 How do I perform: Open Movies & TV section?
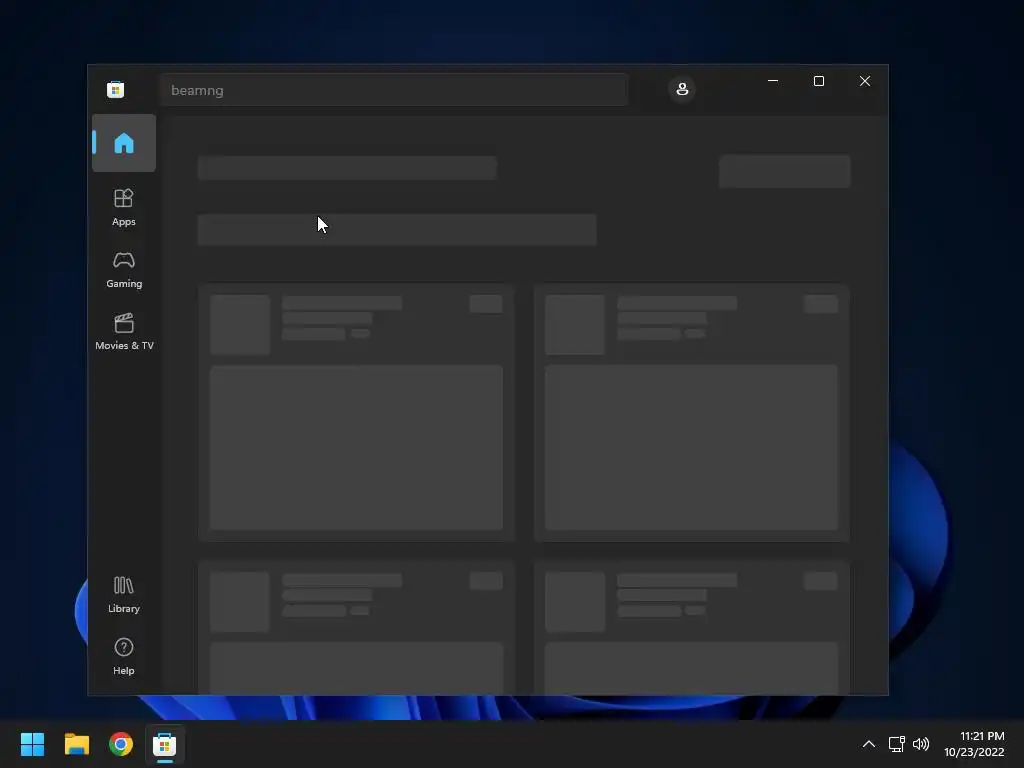pyautogui.click(x=124, y=332)
